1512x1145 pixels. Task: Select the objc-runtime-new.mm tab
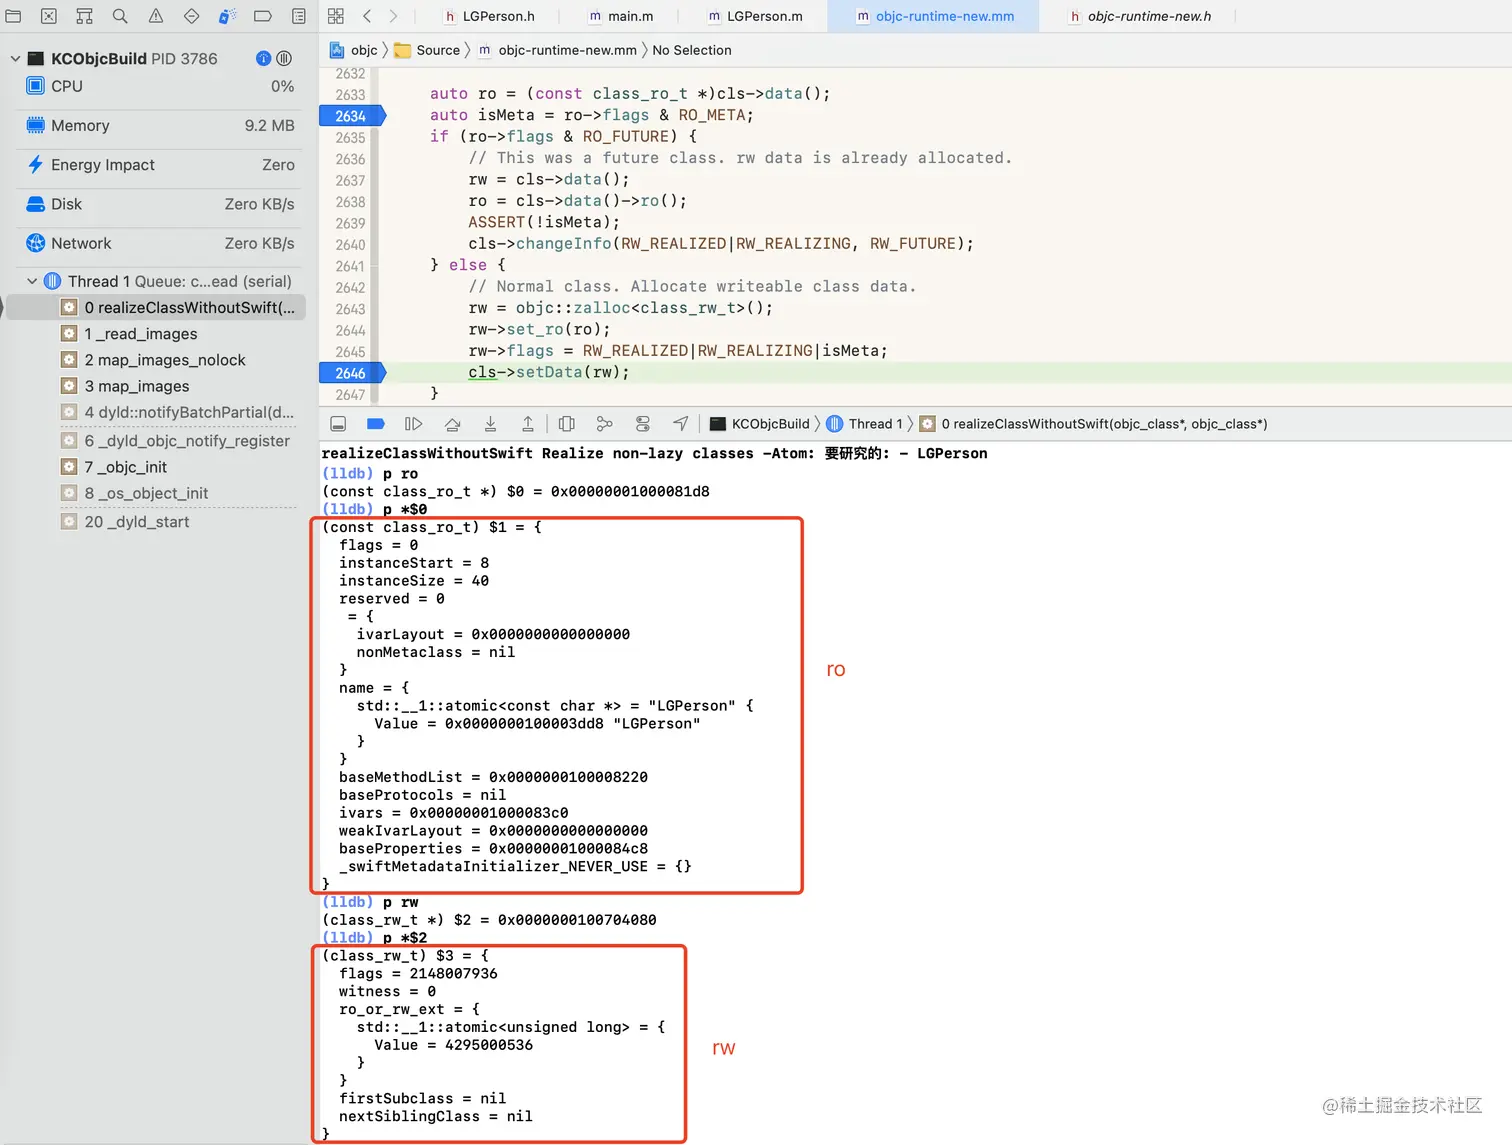point(935,16)
